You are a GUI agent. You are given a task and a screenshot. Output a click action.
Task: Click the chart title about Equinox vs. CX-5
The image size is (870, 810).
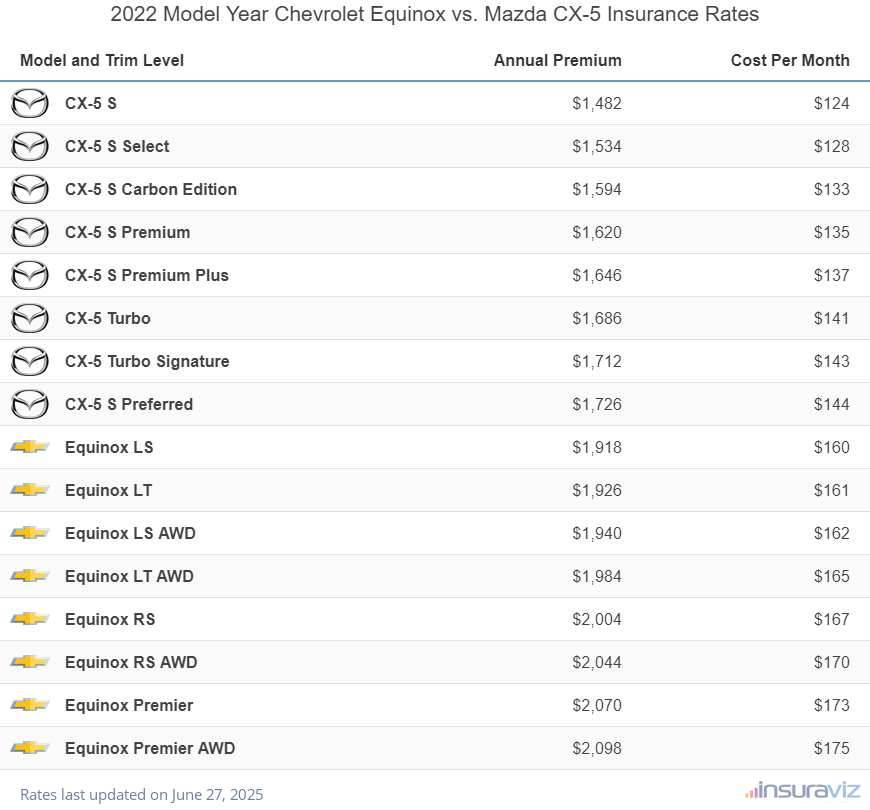coord(434,14)
